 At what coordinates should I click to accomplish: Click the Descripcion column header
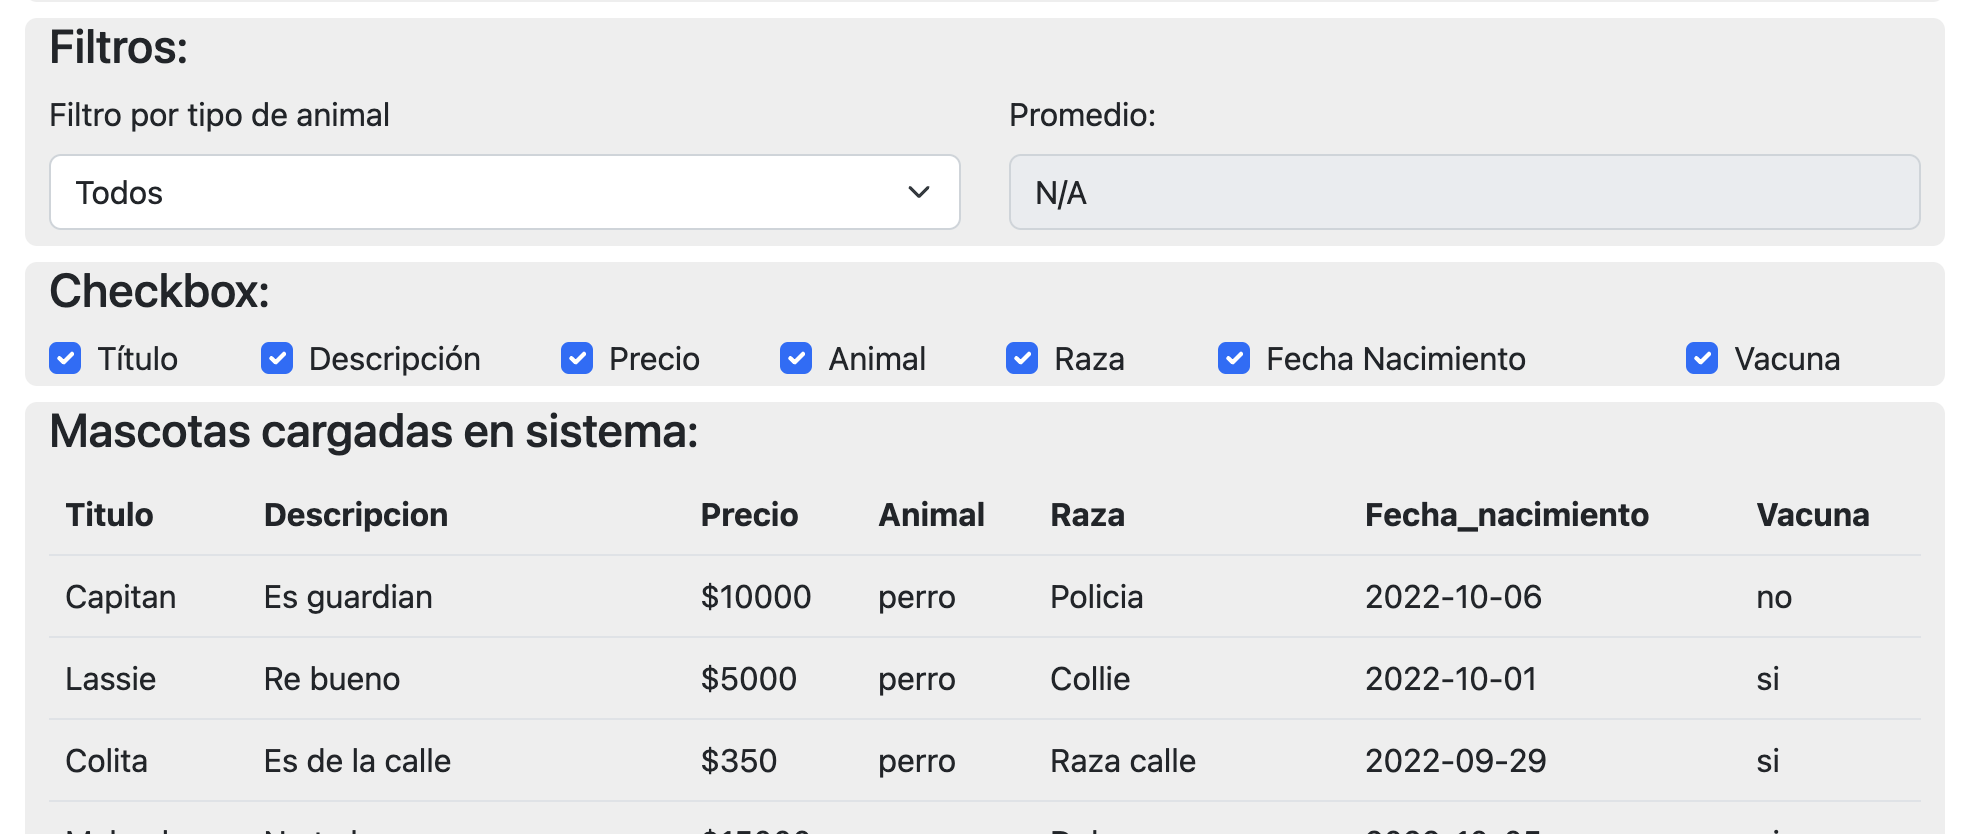pos(356,515)
